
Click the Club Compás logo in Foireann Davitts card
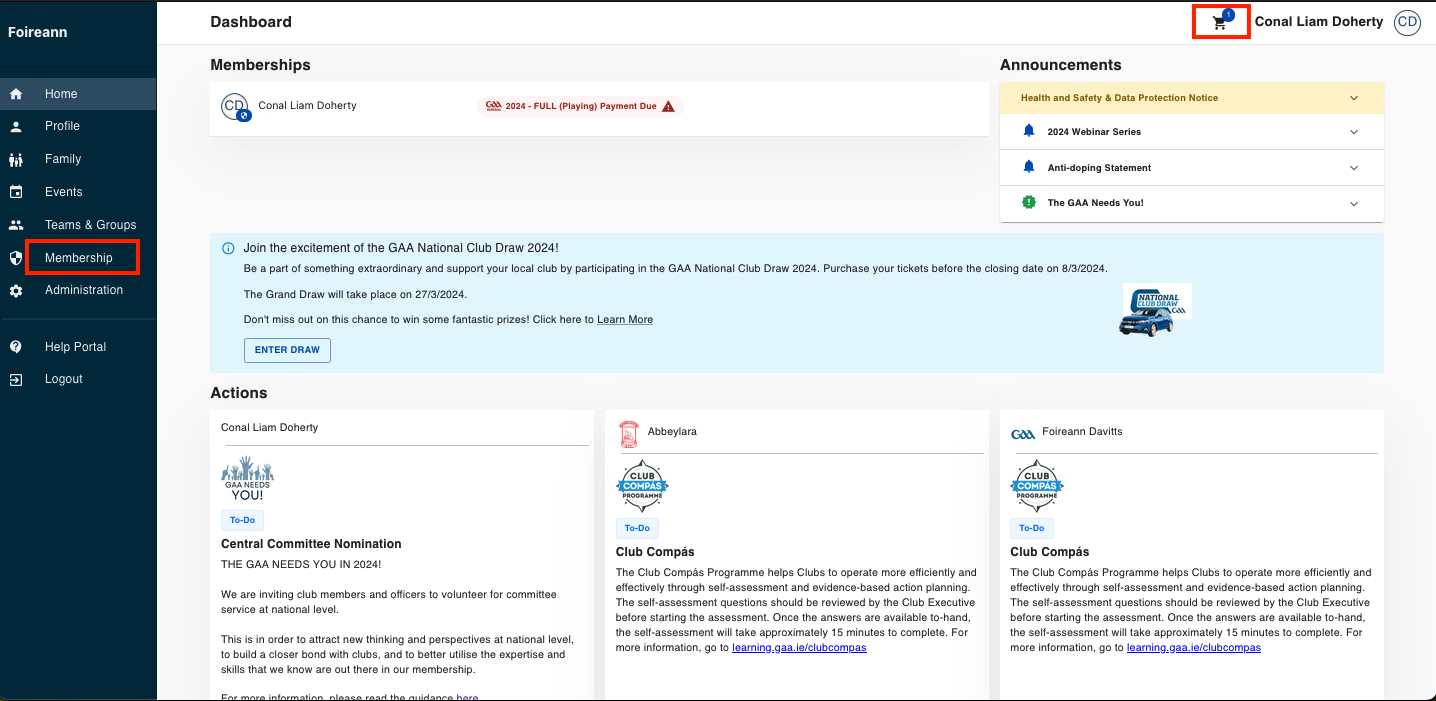[x=1037, y=487]
